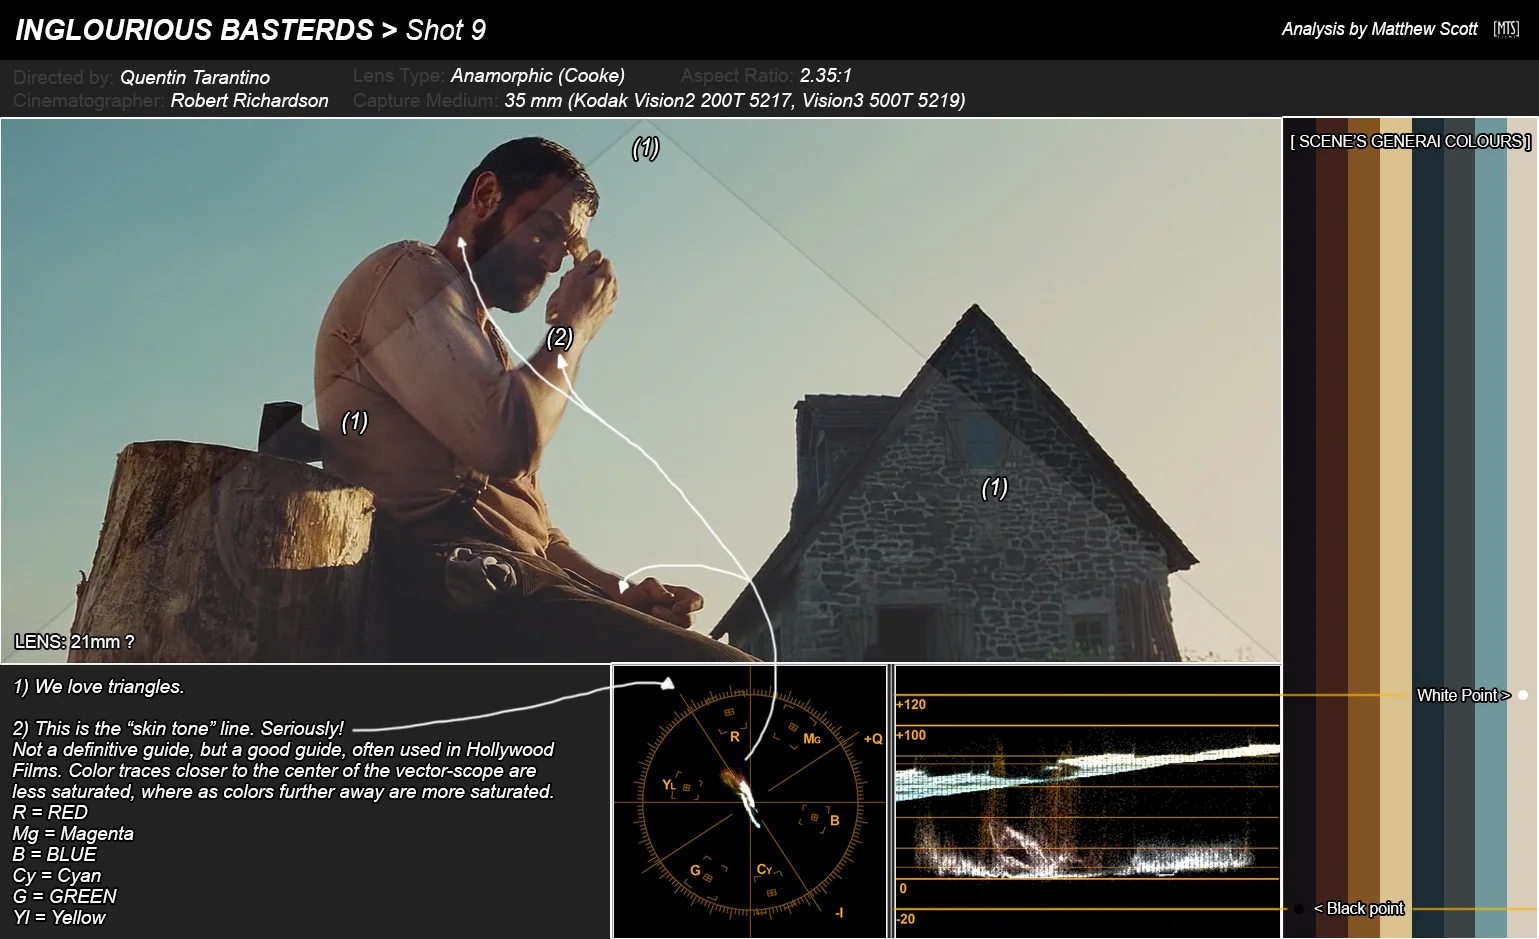1539x939 pixels.
Task: Click the "White Point >" label
Action: coord(1463,695)
